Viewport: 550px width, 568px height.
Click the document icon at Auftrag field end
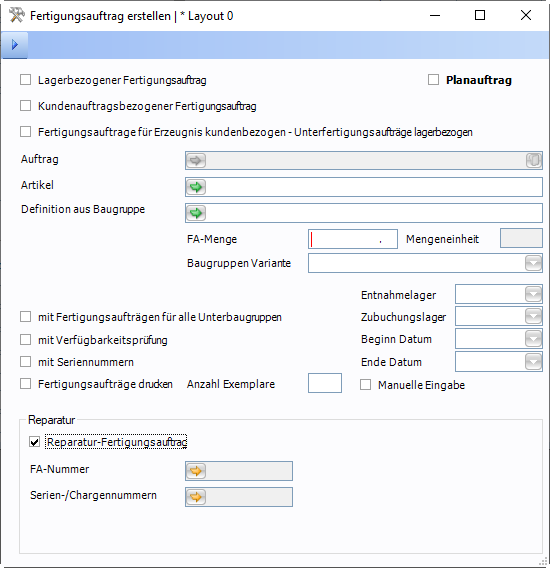pos(533,160)
